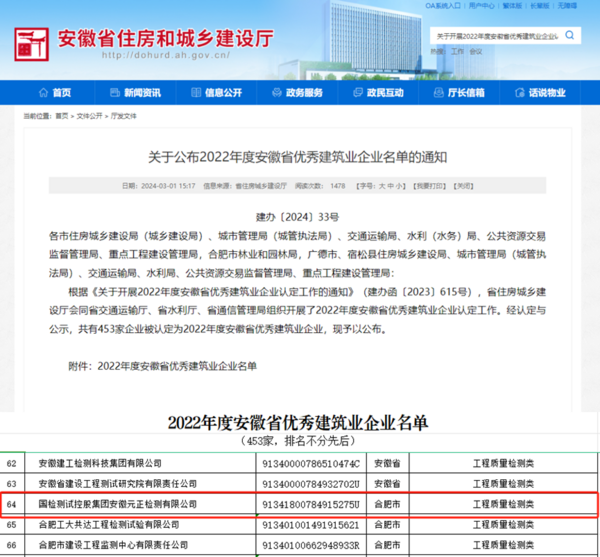Screen dimensions: 600x557
Task: Click the icon next to 政民互动
Action: [x=355, y=93]
